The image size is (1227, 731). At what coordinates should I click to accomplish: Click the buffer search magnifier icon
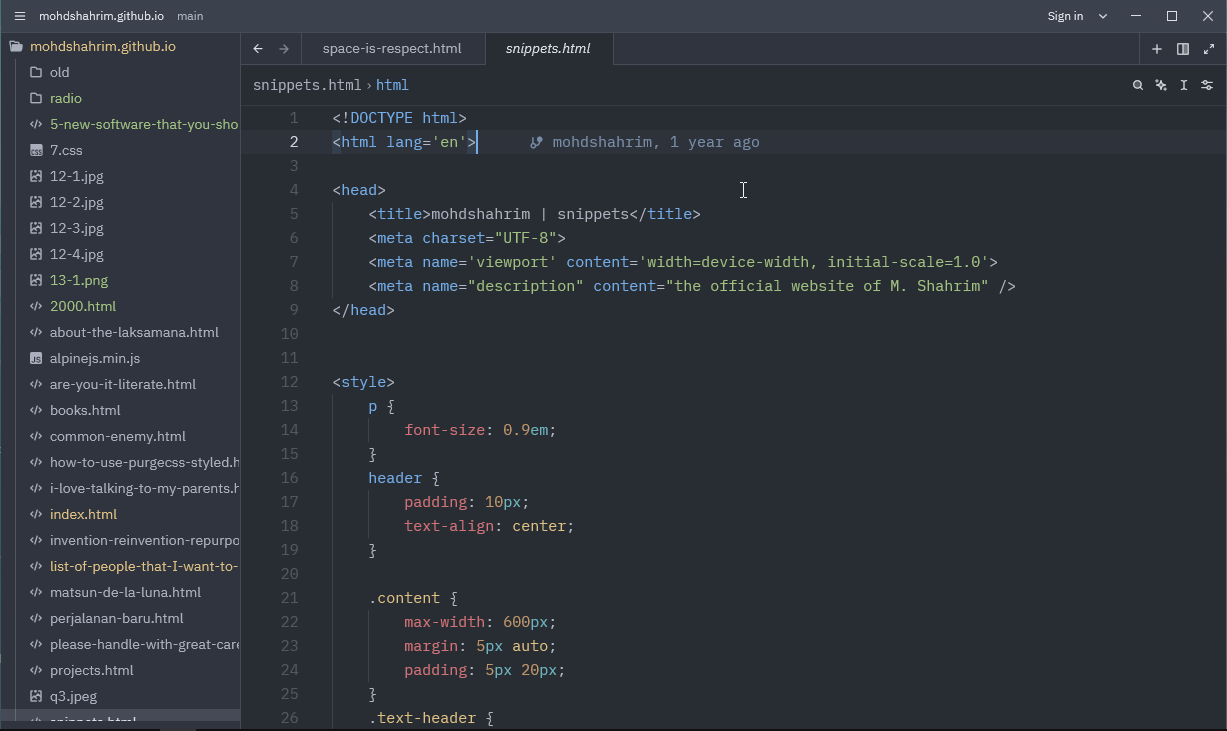click(x=1138, y=85)
